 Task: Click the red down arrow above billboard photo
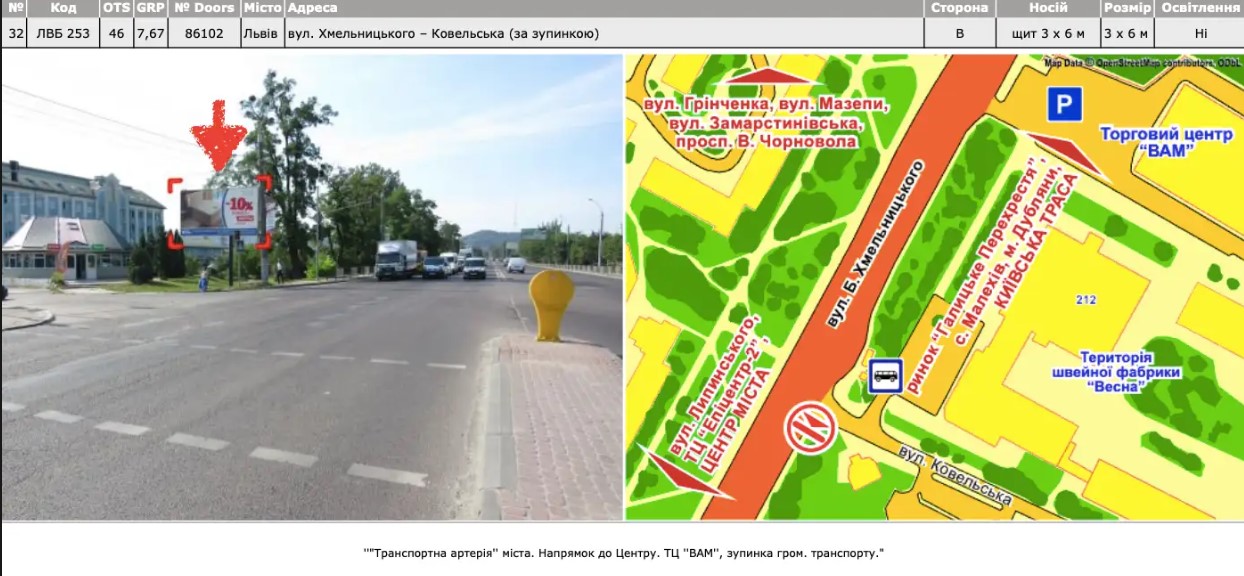(217, 135)
